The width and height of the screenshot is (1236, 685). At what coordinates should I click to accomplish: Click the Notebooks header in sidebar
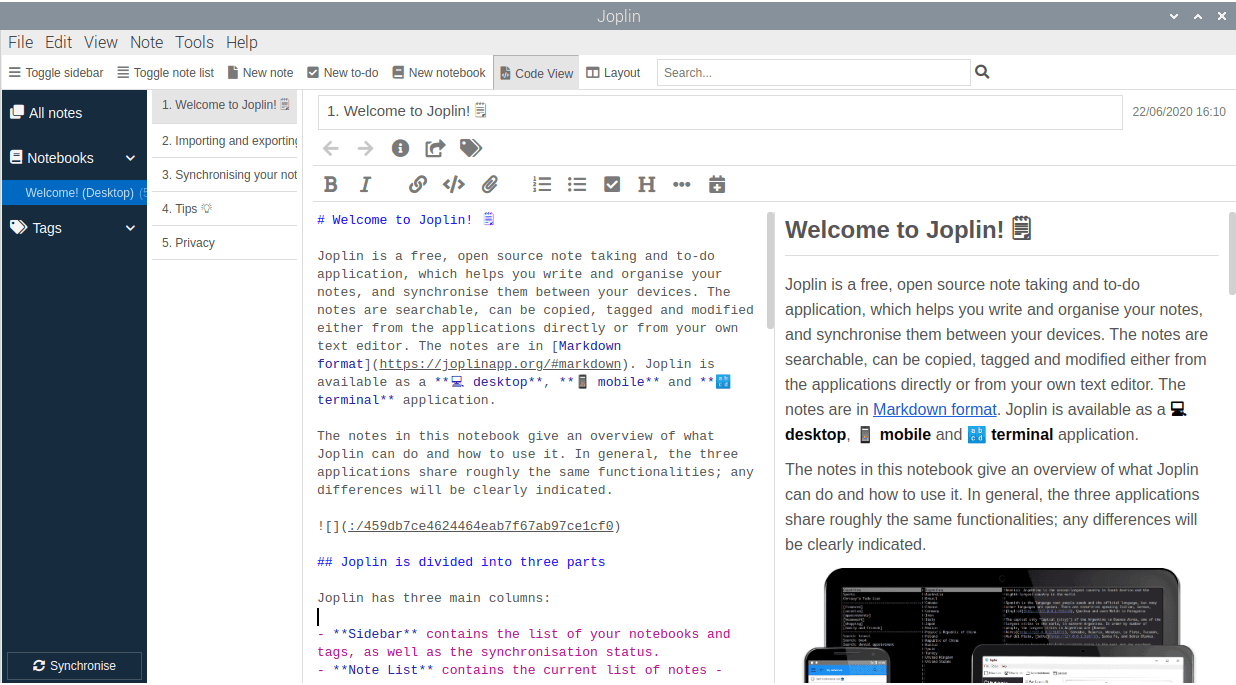tap(60, 158)
